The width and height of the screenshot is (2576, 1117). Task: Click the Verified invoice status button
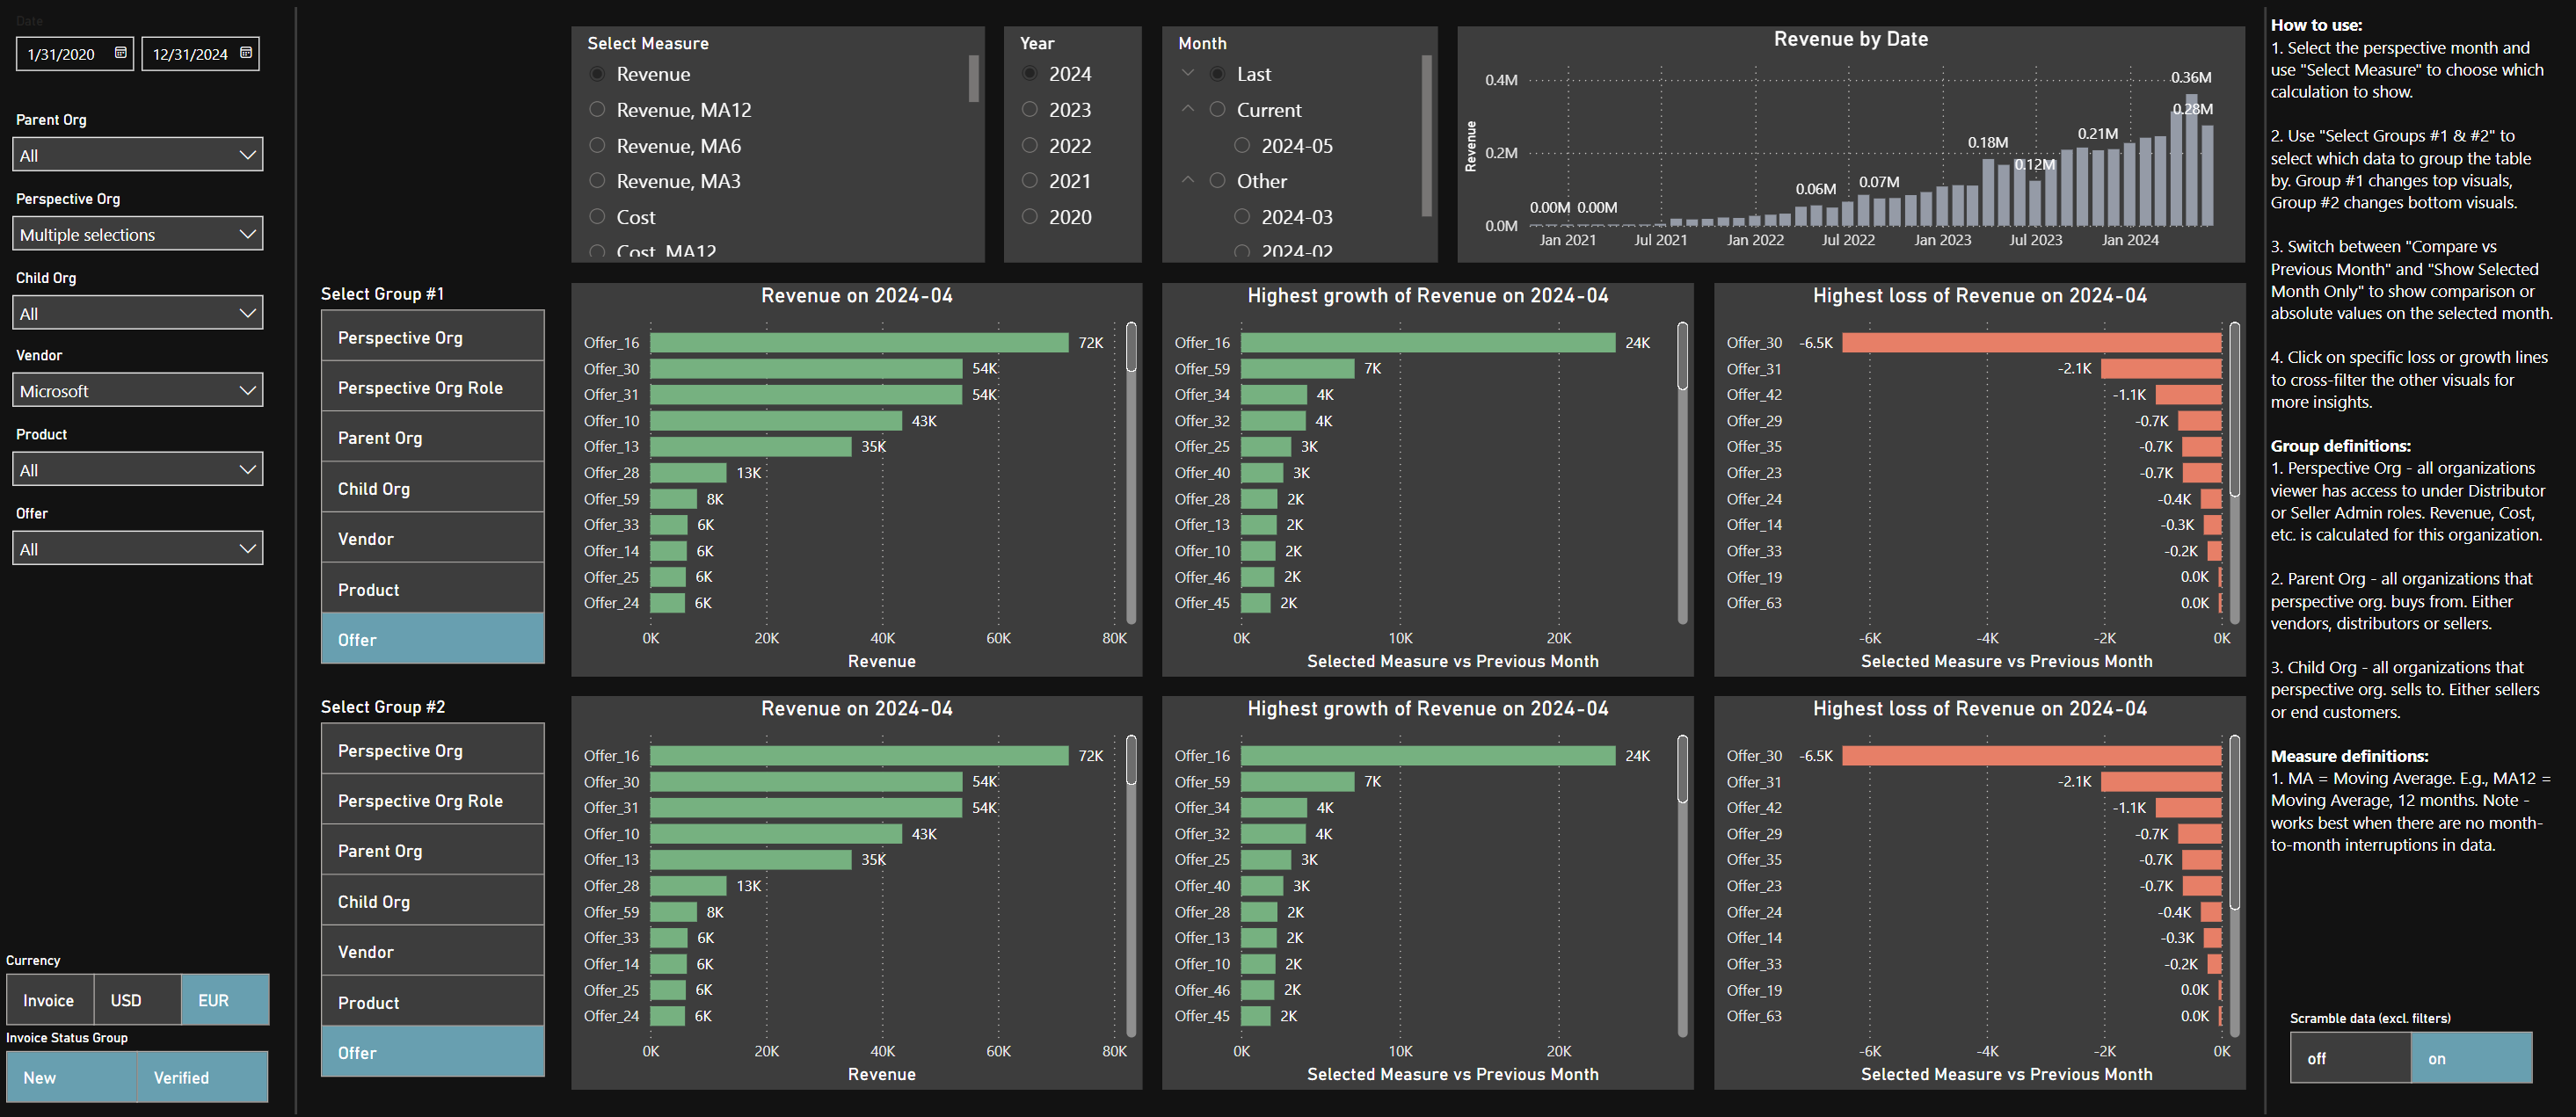pos(202,1077)
